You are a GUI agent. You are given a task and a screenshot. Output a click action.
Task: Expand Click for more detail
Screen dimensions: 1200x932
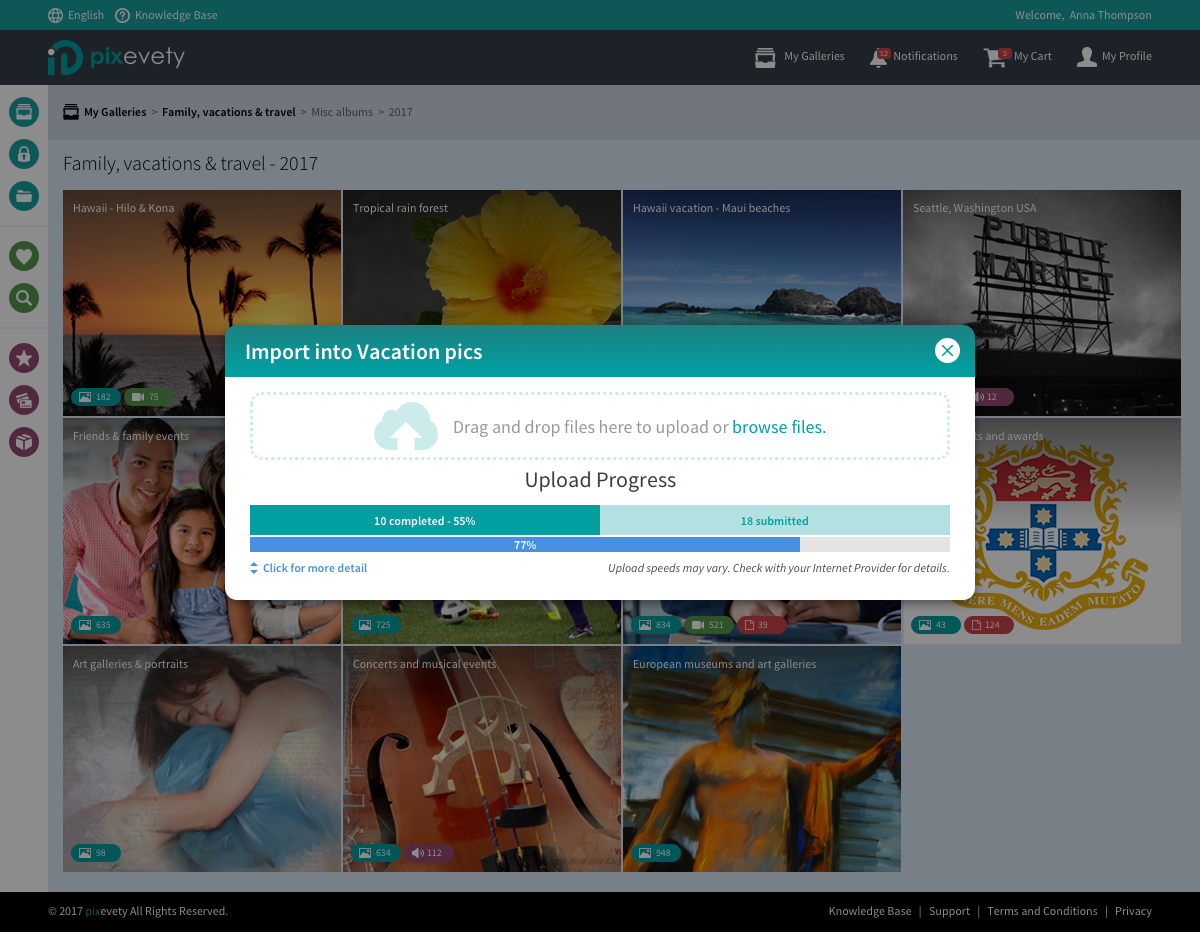309,568
